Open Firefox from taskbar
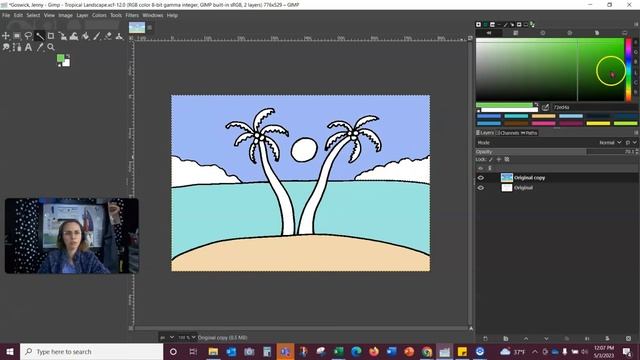The height and width of the screenshot is (360, 640). click(374, 351)
